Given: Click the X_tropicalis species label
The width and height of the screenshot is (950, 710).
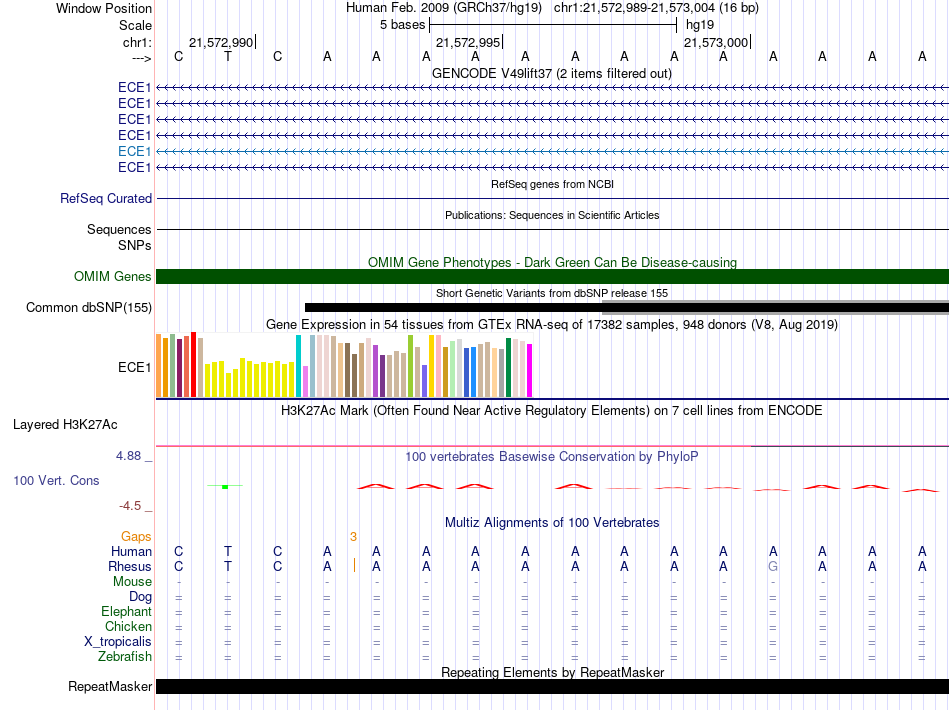Looking at the screenshot, I should [118, 642].
